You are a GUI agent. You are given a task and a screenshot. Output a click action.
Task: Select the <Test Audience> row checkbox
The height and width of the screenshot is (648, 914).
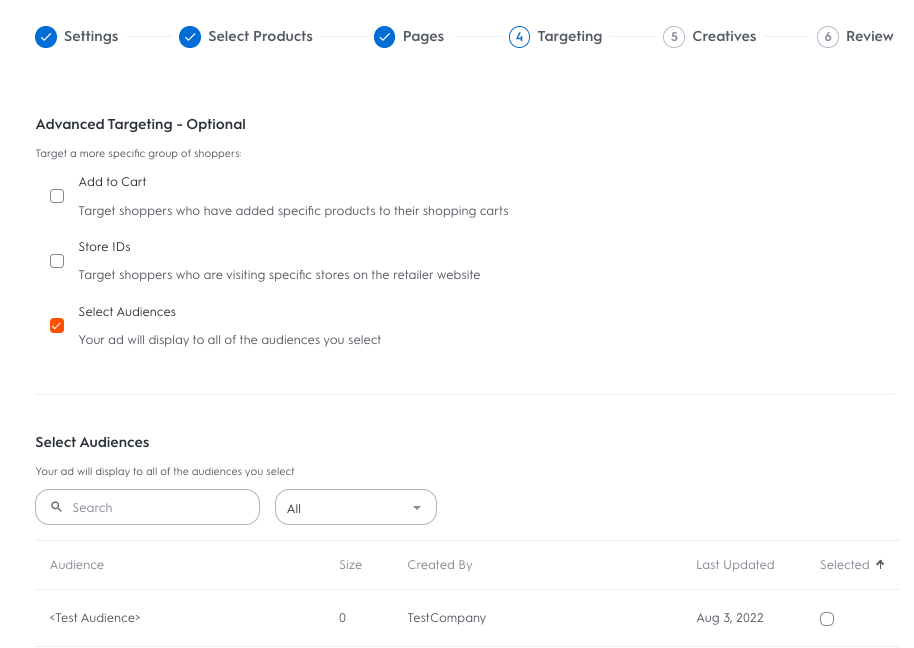[827, 619]
